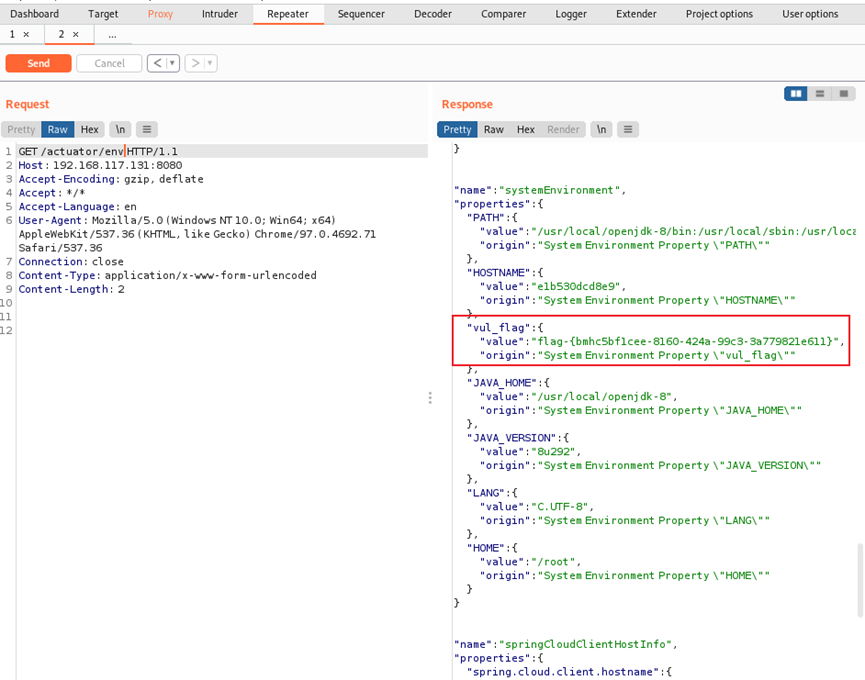This screenshot has height=680, width=865.
Task: Open the back history dropdown arrow
Action: coord(173,63)
